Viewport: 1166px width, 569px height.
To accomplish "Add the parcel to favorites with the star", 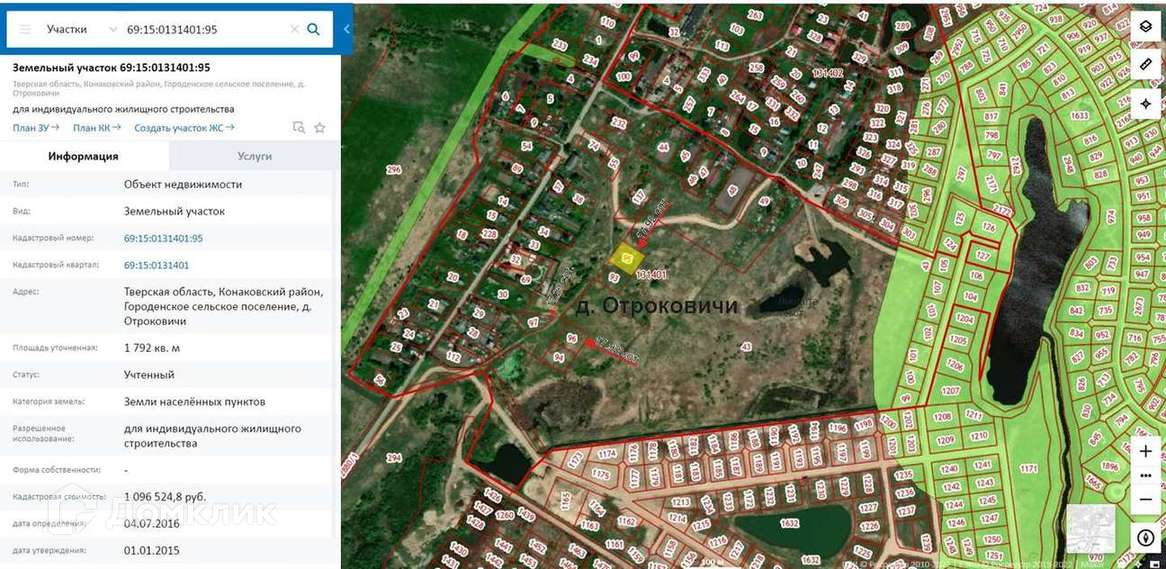I will pyautogui.click(x=320, y=128).
